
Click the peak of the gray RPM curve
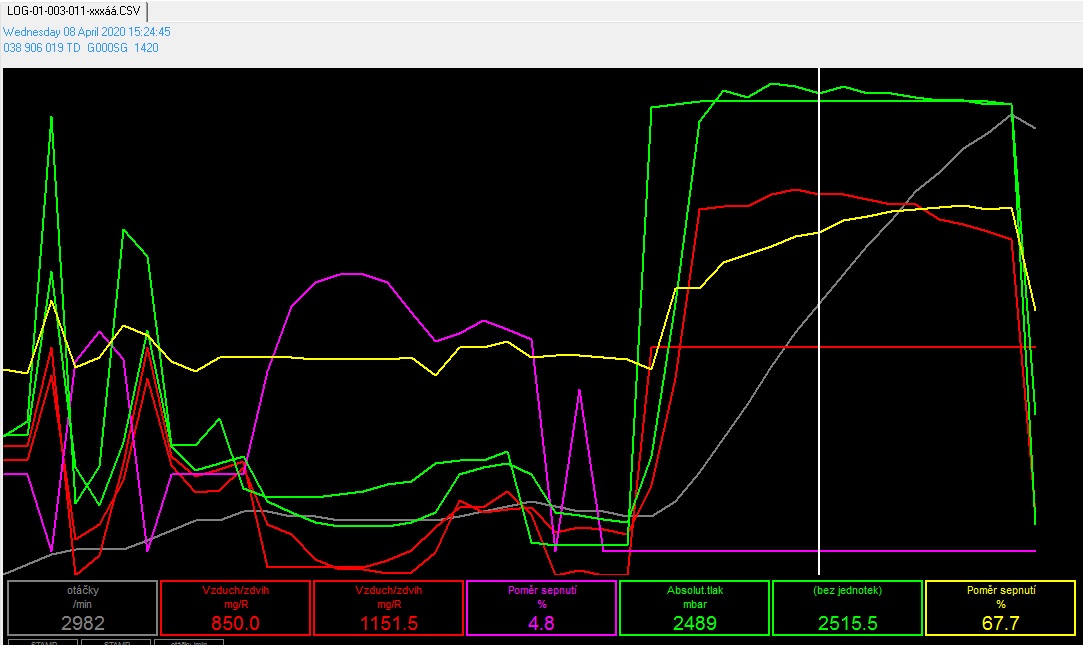[1011, 114]
